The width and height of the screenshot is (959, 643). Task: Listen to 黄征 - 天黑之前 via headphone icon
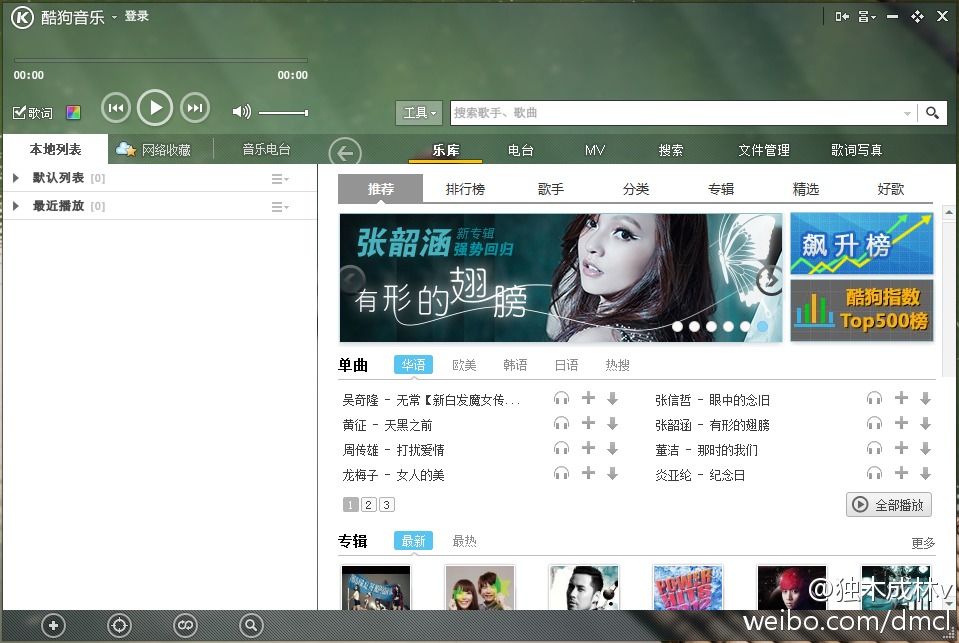(561, 423)
